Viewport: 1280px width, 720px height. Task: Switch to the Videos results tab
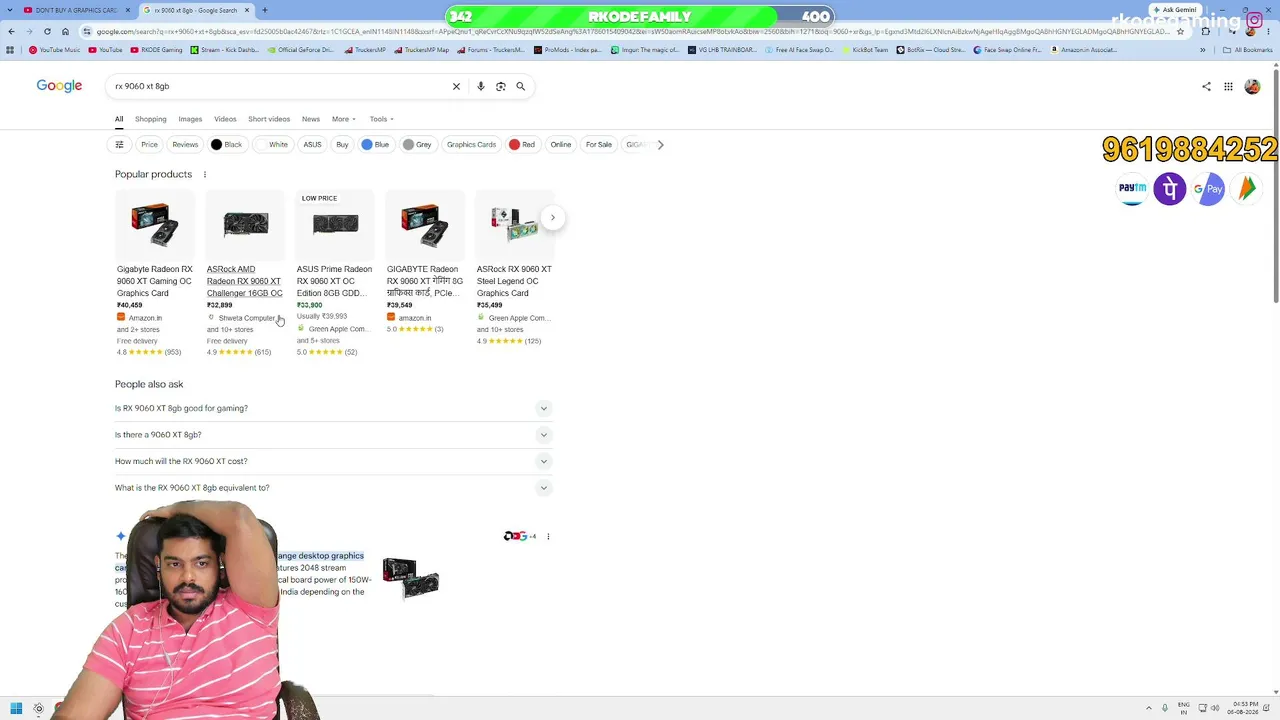click(225, 119)
